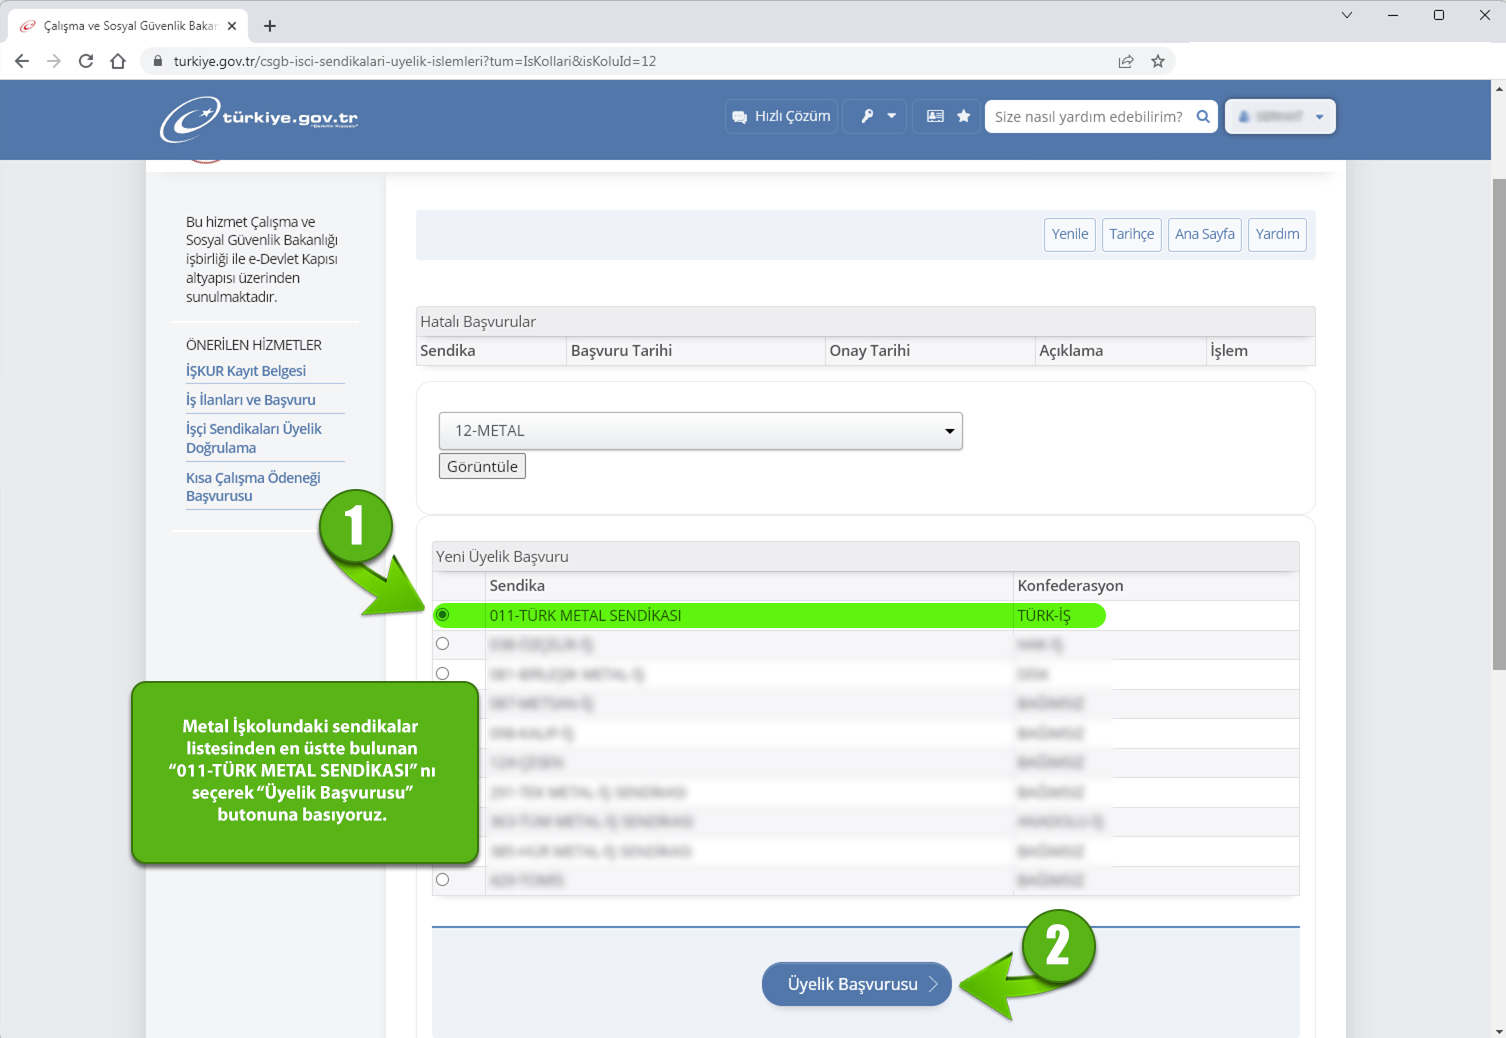Expand the user account dropdown

pyautogui.click(x=1280, y=116)
